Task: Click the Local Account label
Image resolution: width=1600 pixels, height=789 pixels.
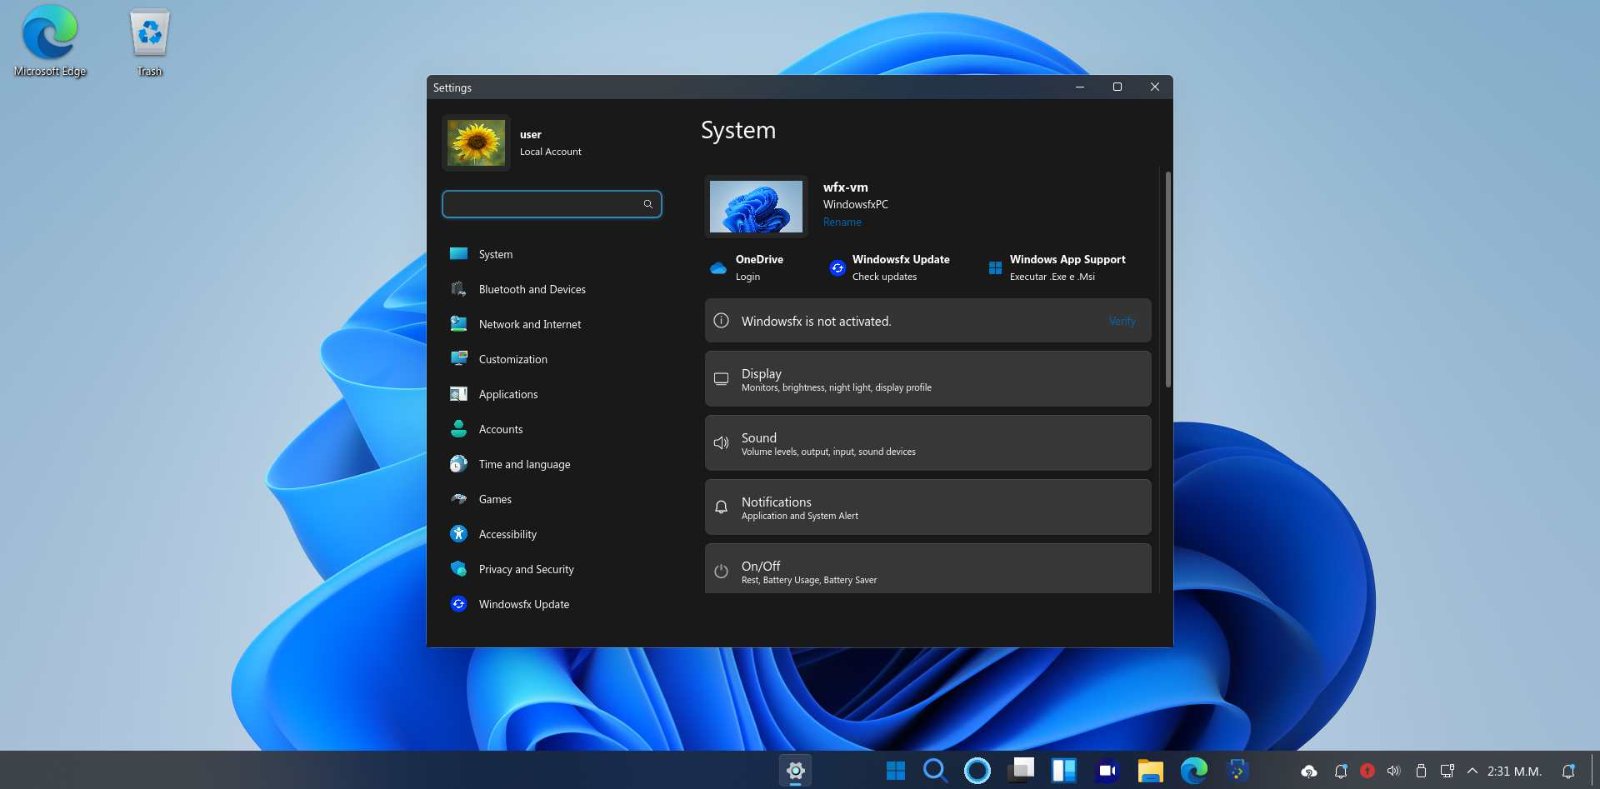Action: click(x=550, y=152)
